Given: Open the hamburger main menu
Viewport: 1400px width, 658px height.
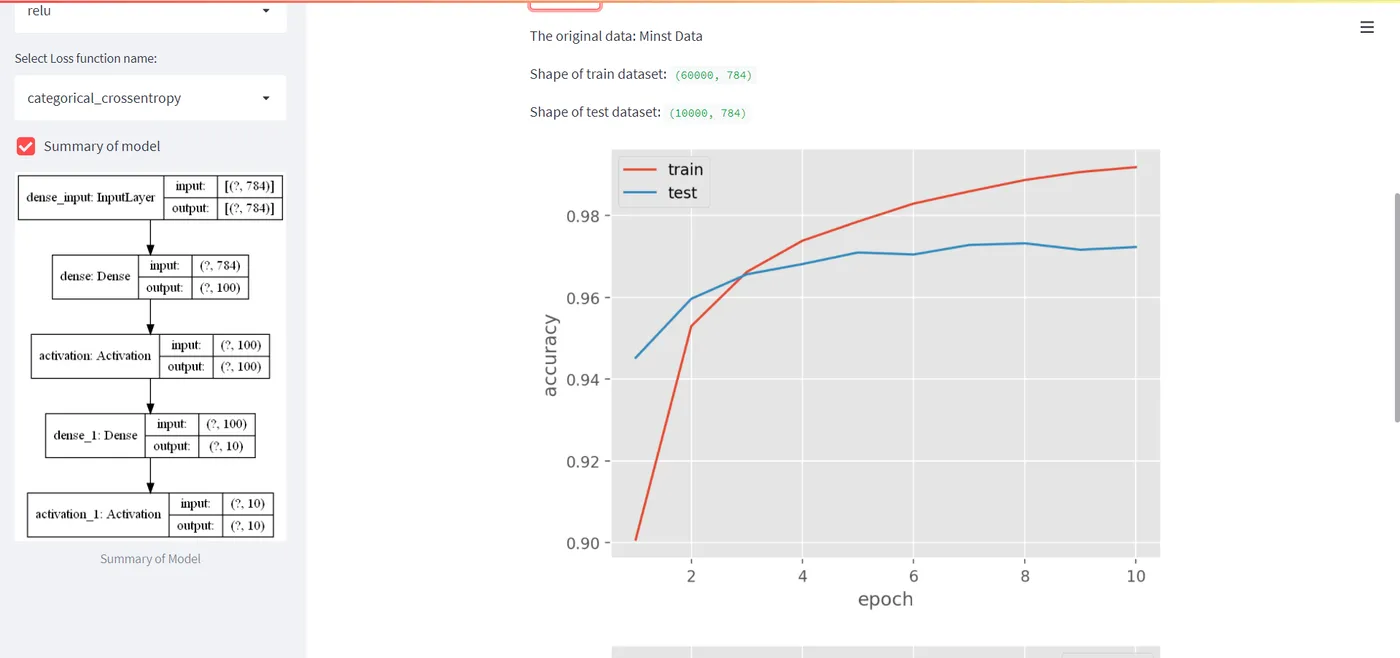Looking at the screenshot, I should click(x=1367, y=28).
